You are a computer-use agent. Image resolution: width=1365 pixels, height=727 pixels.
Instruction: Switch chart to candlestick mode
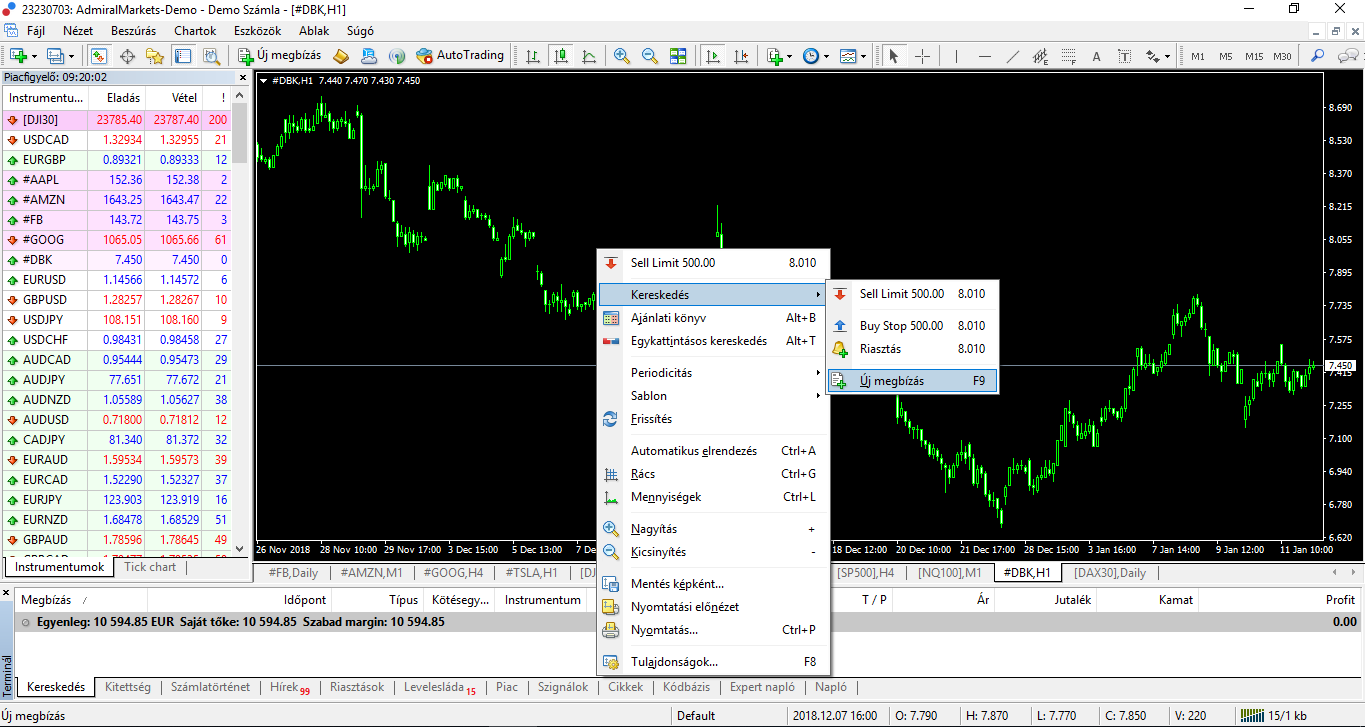point(561,56)
